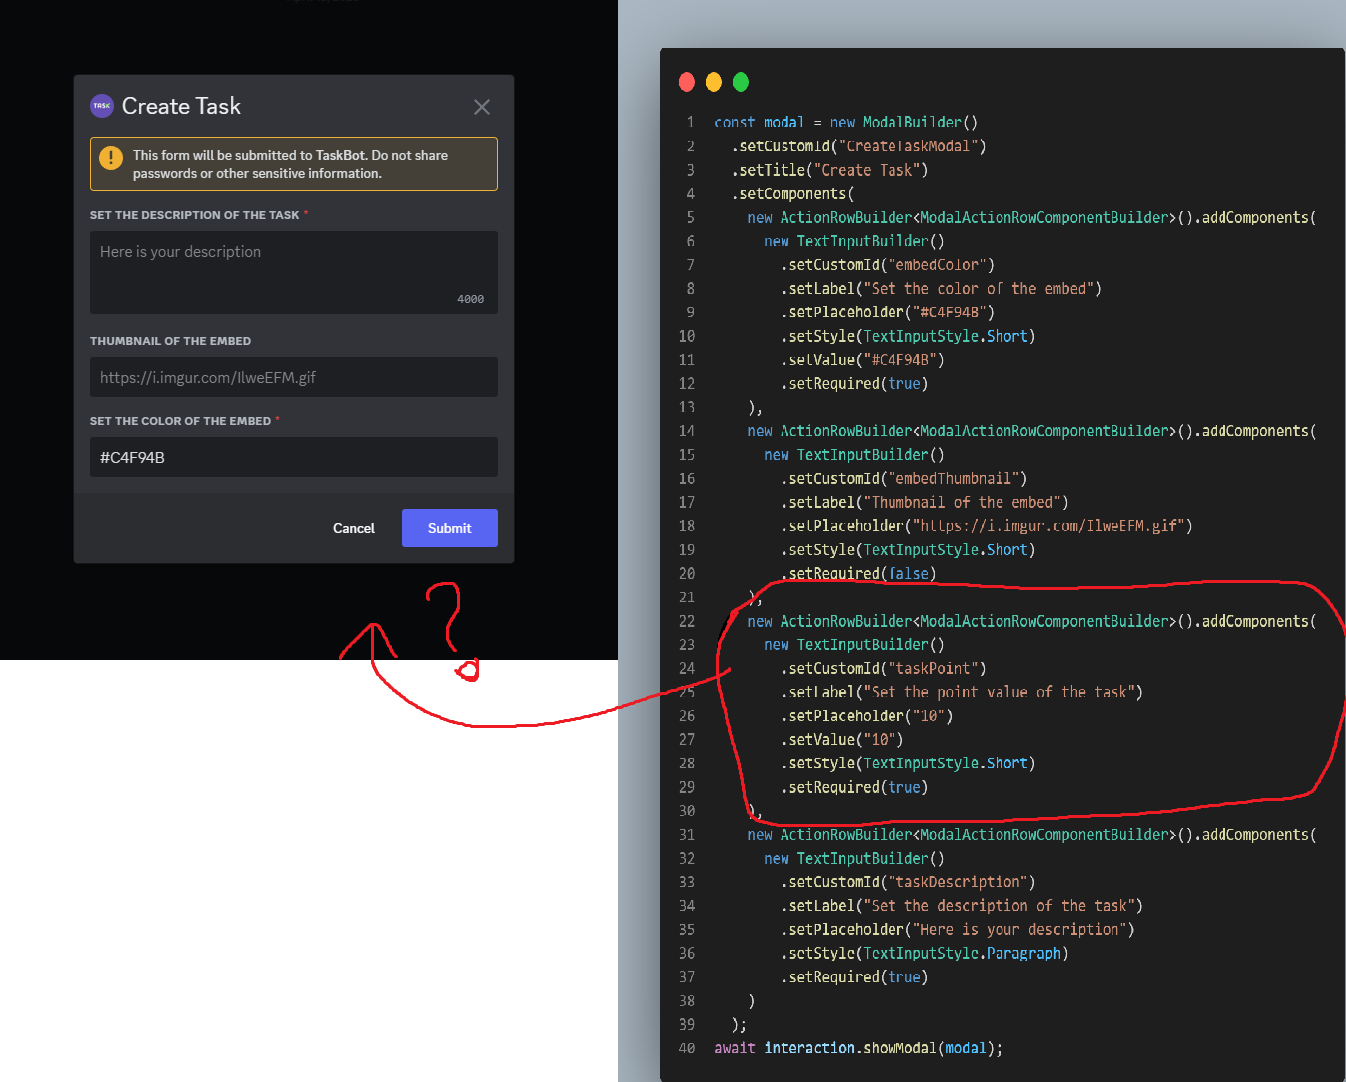Viewport: 1346px width, 1082px height.
Task: Click the "4000" character counter
Action: [471, 299]
